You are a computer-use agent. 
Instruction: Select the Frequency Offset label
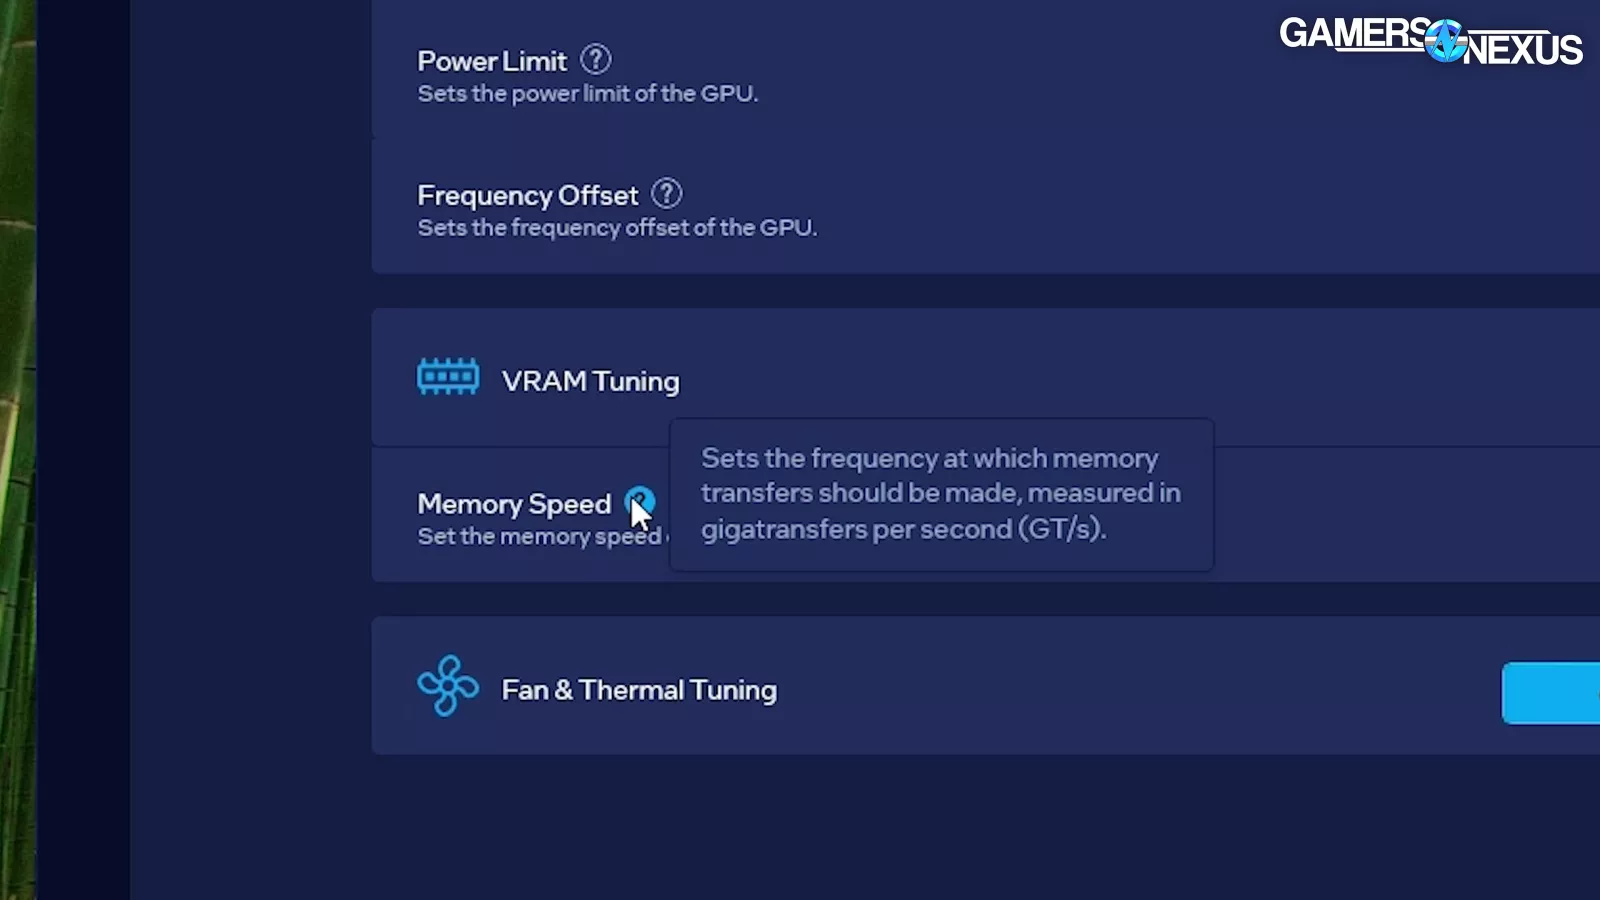pos(527,195)
